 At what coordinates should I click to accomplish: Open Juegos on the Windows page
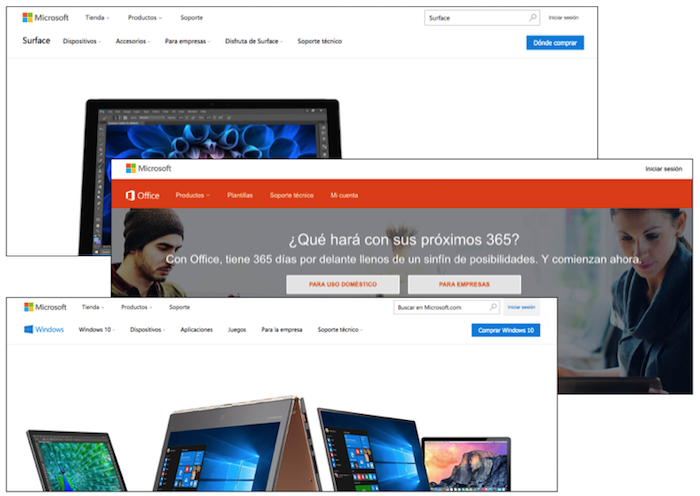[237, 329]
